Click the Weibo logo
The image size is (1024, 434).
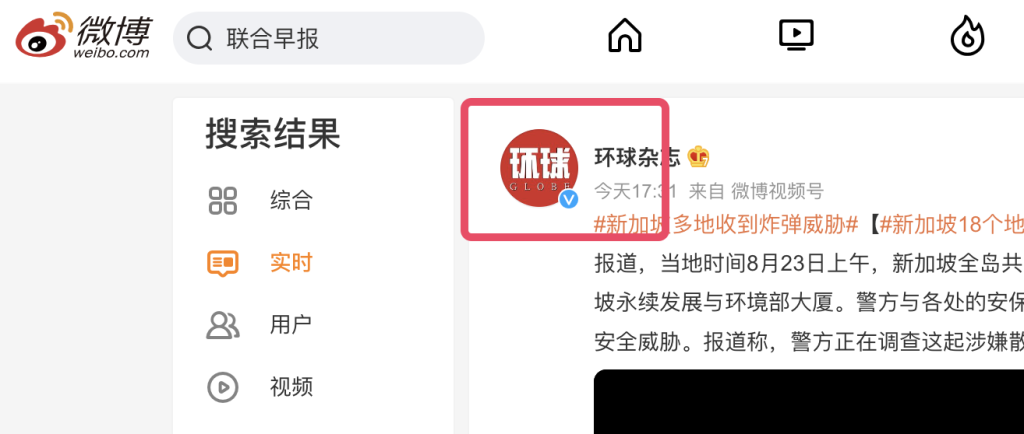tap(83, 37)
